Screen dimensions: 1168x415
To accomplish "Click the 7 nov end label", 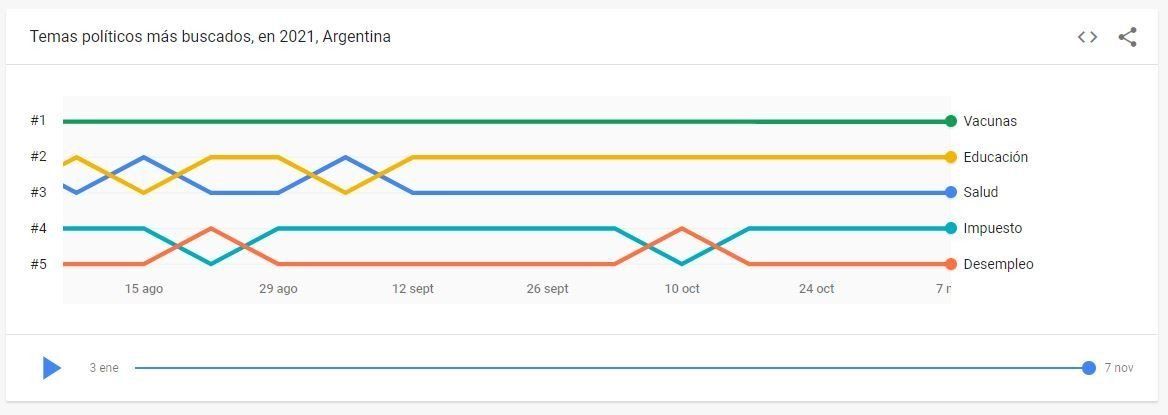I will 1119,368.
